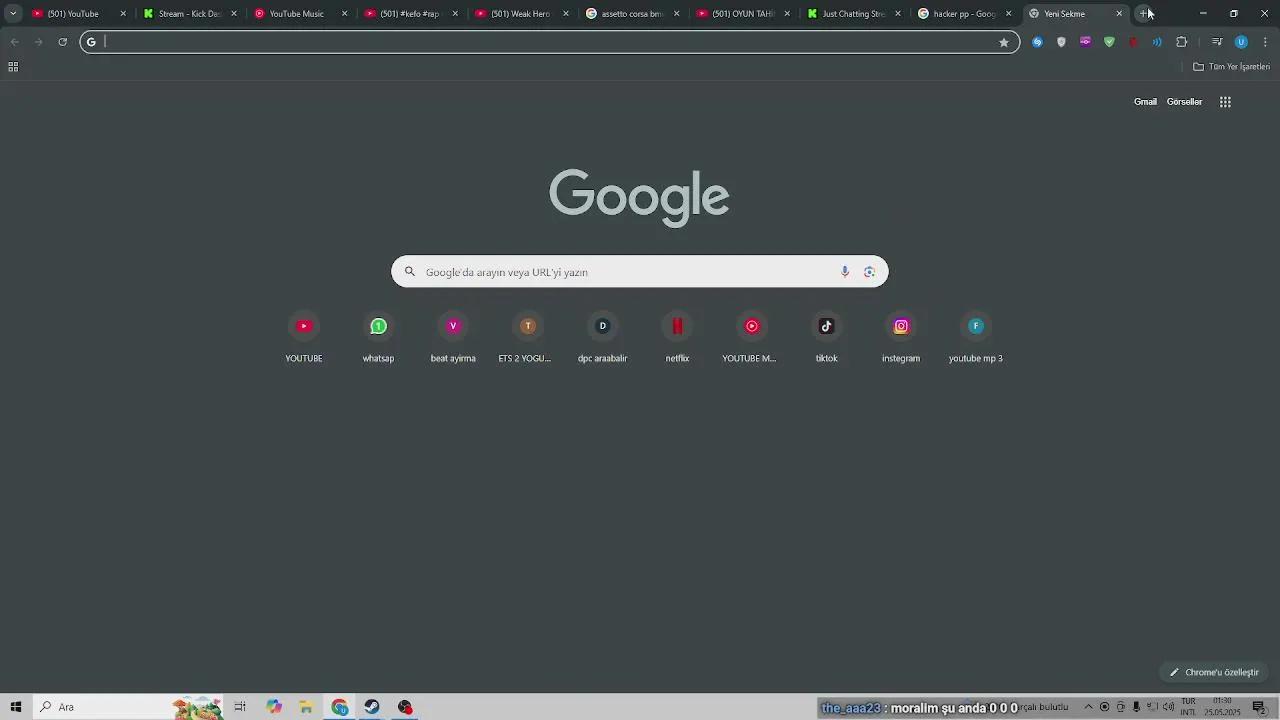Start voice search with microphone icon
Viewport: 1280px width, 720px height.
(x=845, y=272)
